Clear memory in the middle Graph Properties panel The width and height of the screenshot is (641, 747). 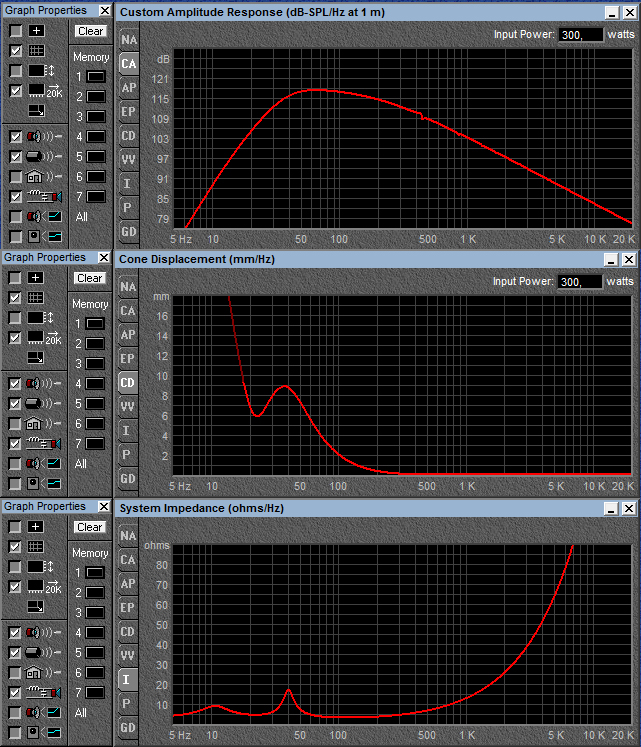[x=90, y=278]
